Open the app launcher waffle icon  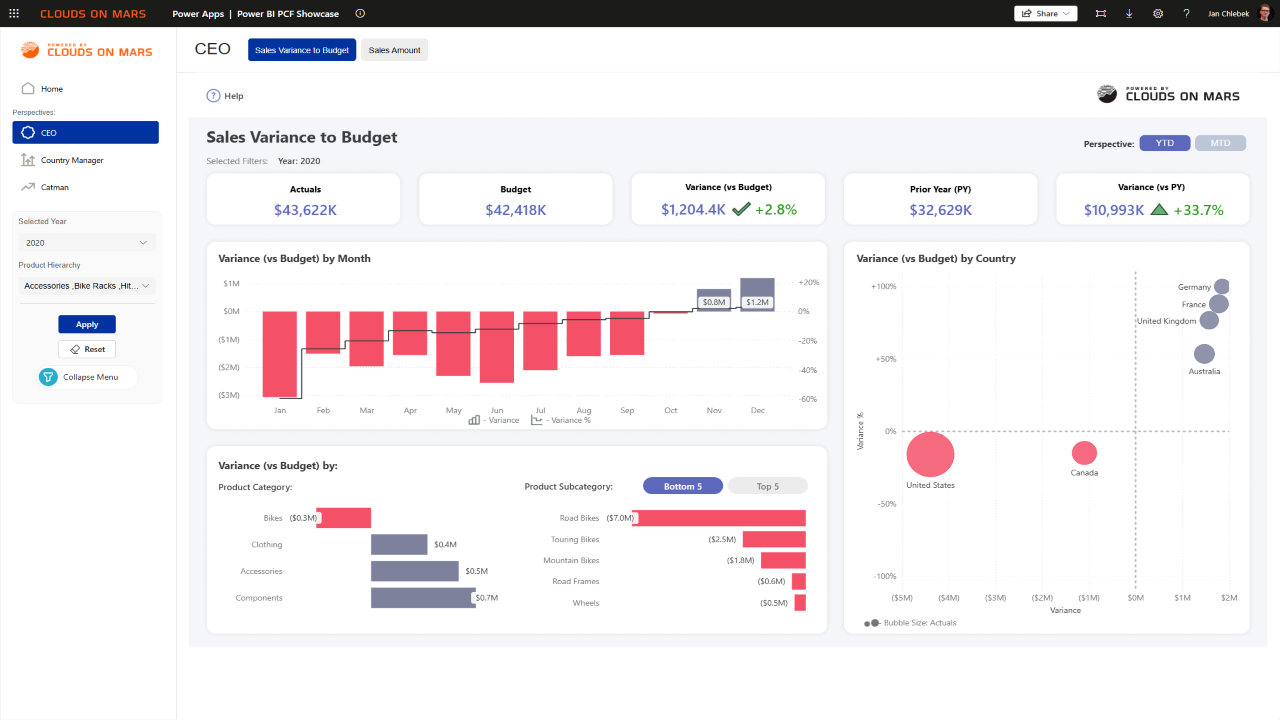14,14
